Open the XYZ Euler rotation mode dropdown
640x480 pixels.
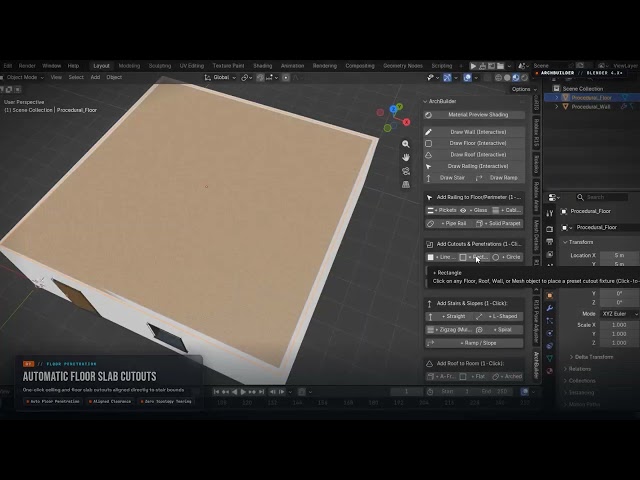pos(619,314)
